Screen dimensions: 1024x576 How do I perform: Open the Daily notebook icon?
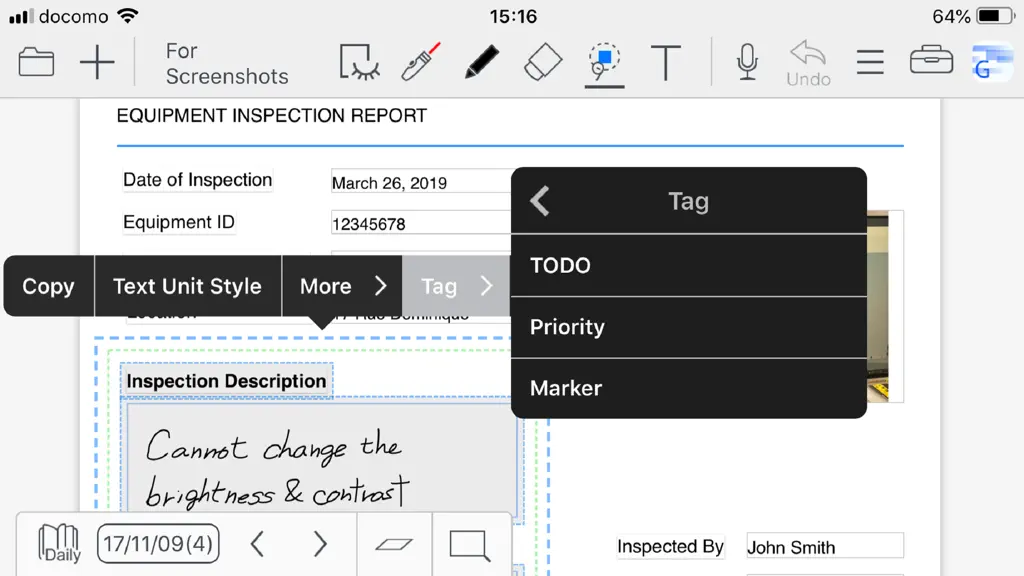(x=59, y=543)
